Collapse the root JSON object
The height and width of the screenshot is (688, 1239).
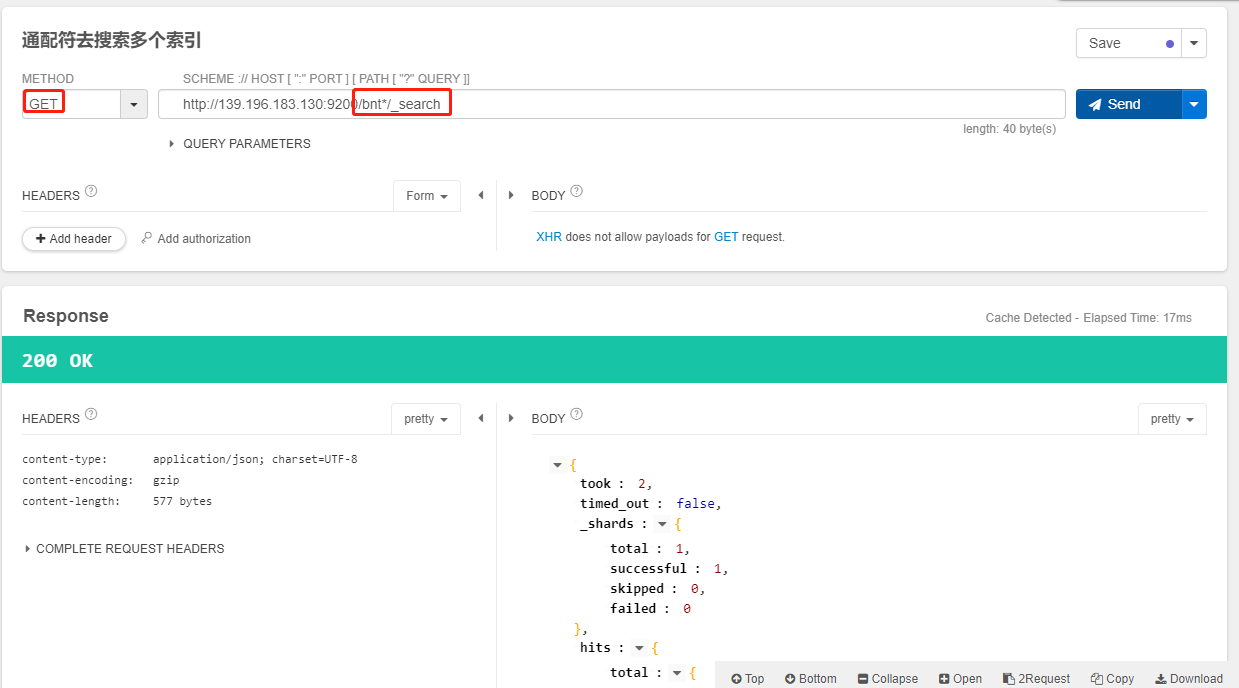pos(558,465)
